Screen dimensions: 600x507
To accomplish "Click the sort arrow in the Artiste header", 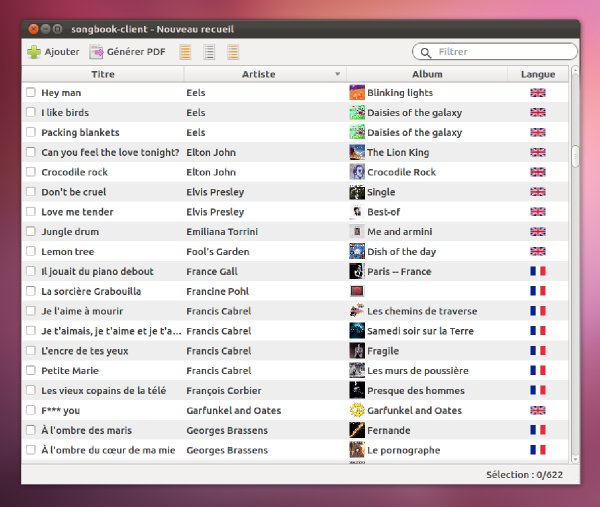I will pos(338,74).
